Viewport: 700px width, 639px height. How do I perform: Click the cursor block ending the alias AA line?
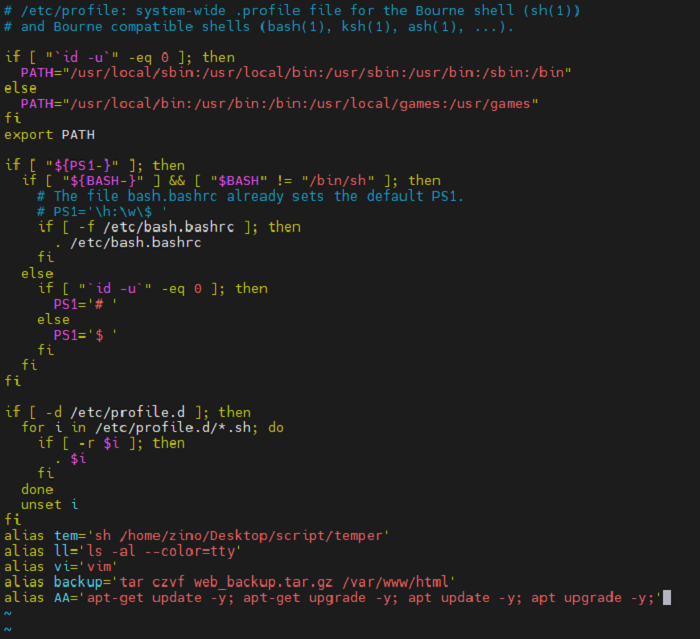coord(666,598)
